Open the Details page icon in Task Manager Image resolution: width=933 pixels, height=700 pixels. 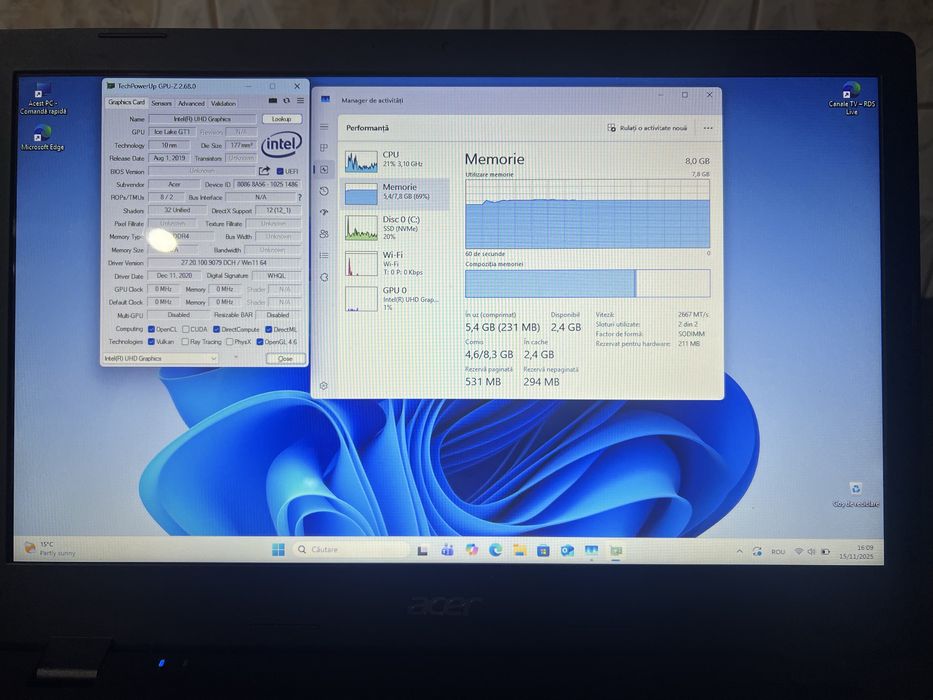point(324,255)
